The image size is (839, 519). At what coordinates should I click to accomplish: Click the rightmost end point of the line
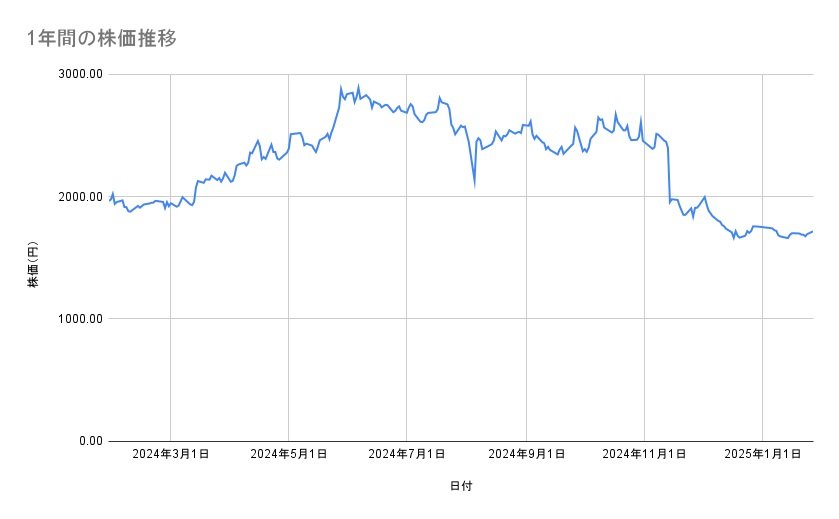pyautogui.click(x=812, y=231)
